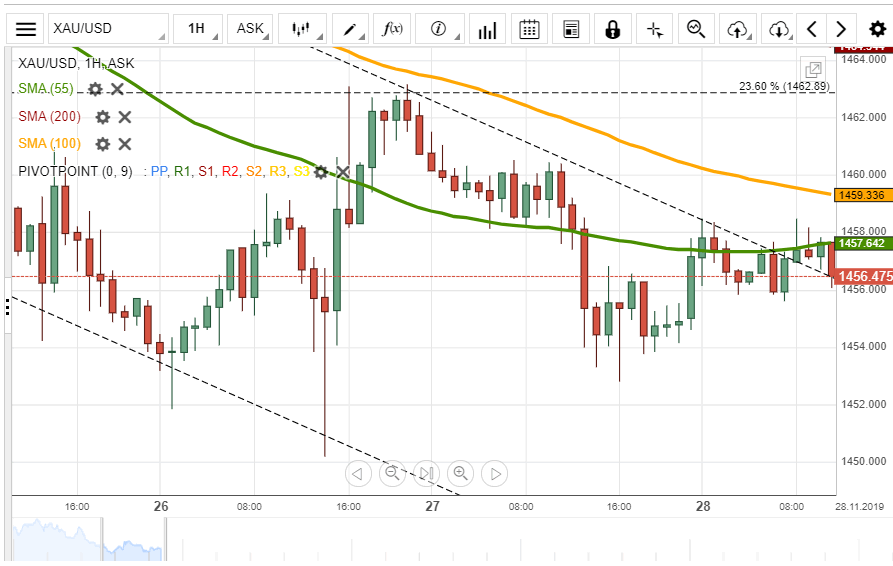
Task: Remove the SMA (55) indicator
Action: pos(117,89)
